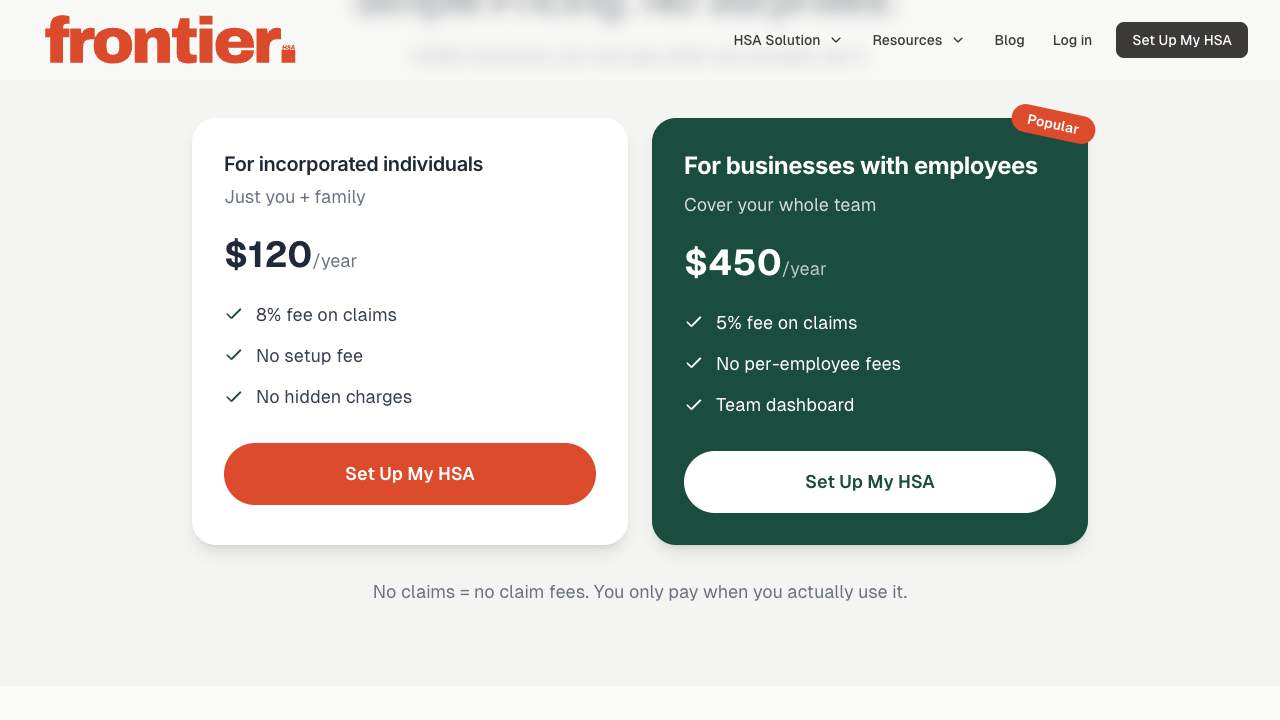The width and height of the screenshot is (1280, 720).
Task: Click the checkmark beside "No per-employee fees"
Action: click(x=693, y=363)
